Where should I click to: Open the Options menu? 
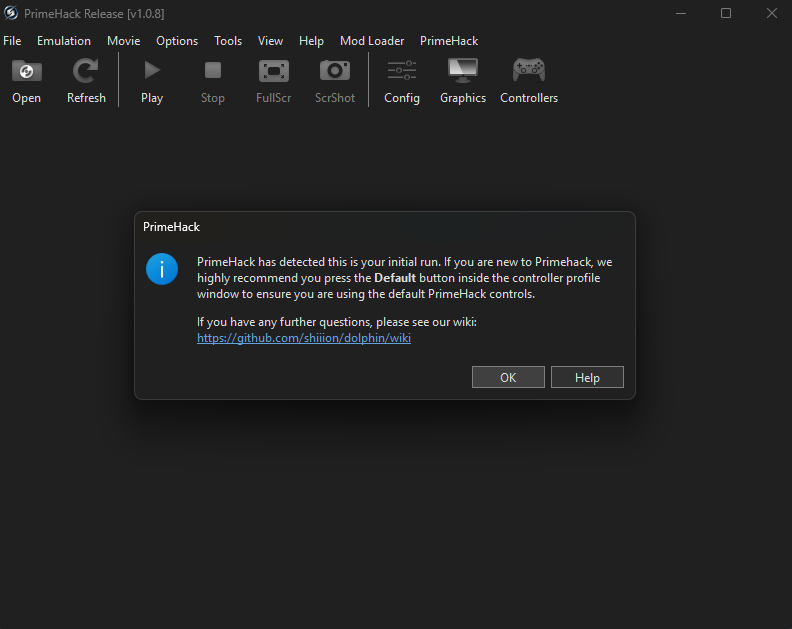tap(177, 41)
